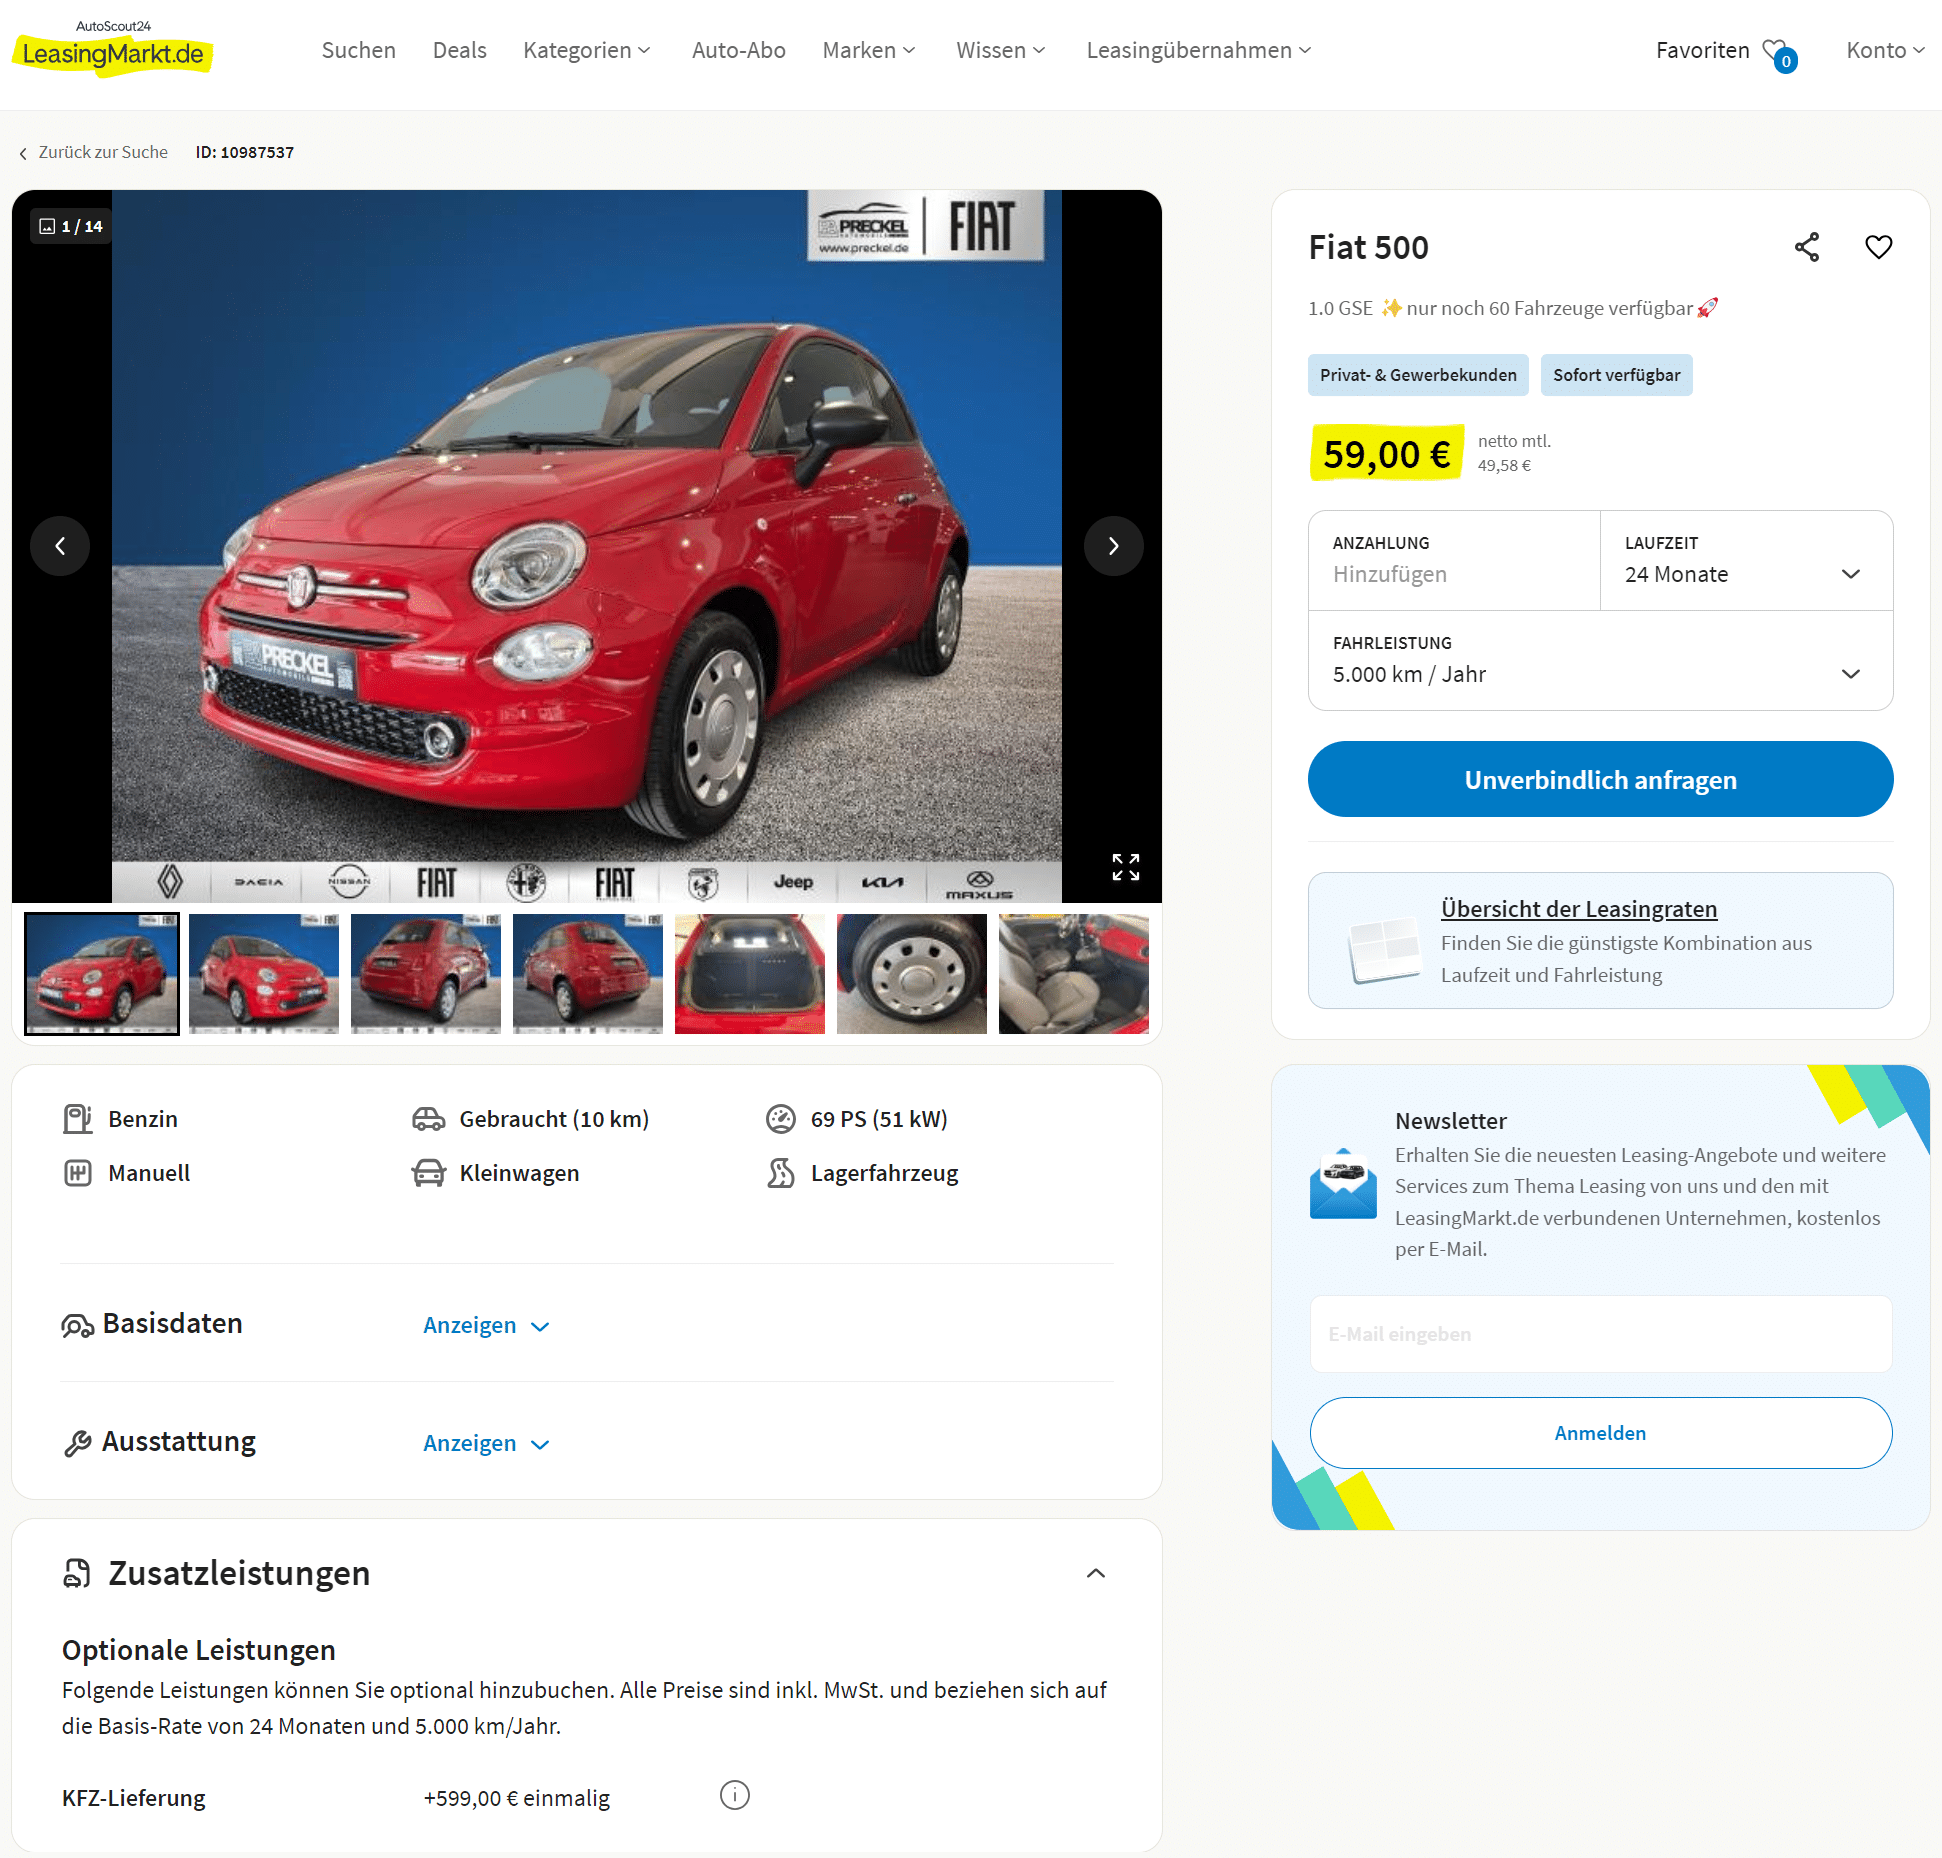The width and height of the screenshot is (1942, 1858).
Task: Open Favoriten list
Action: click(1703, 50)
